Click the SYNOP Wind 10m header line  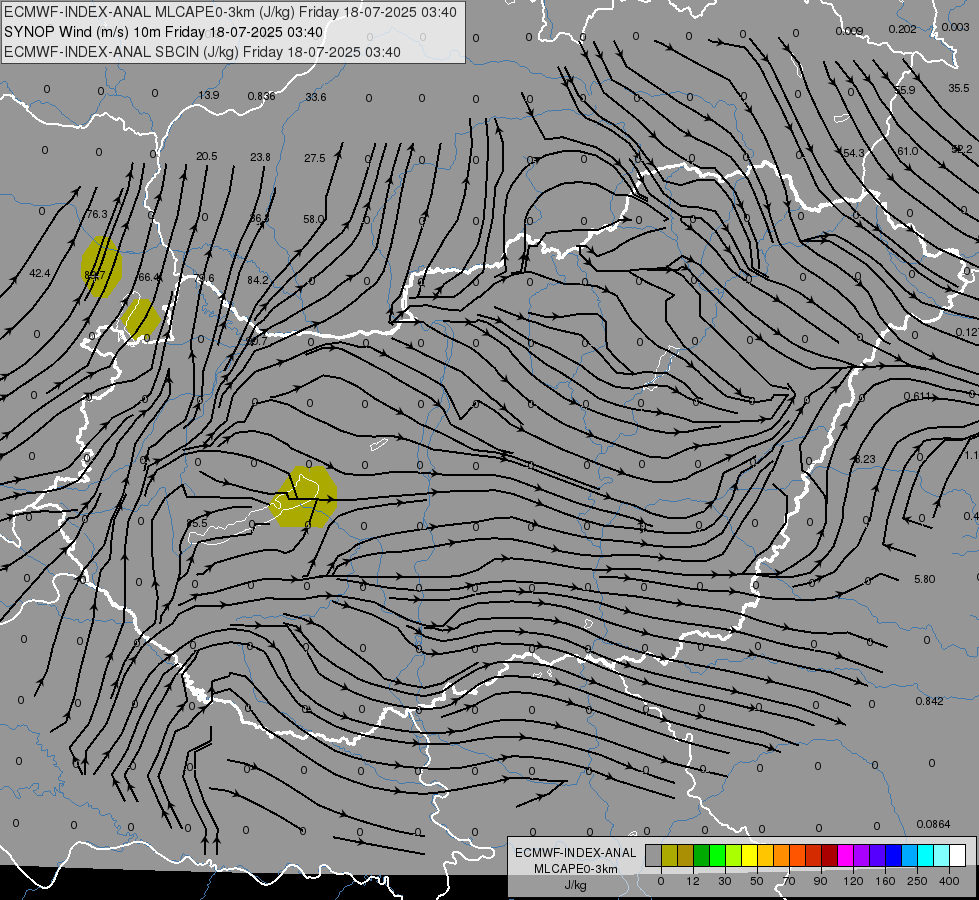pos(164,32)
